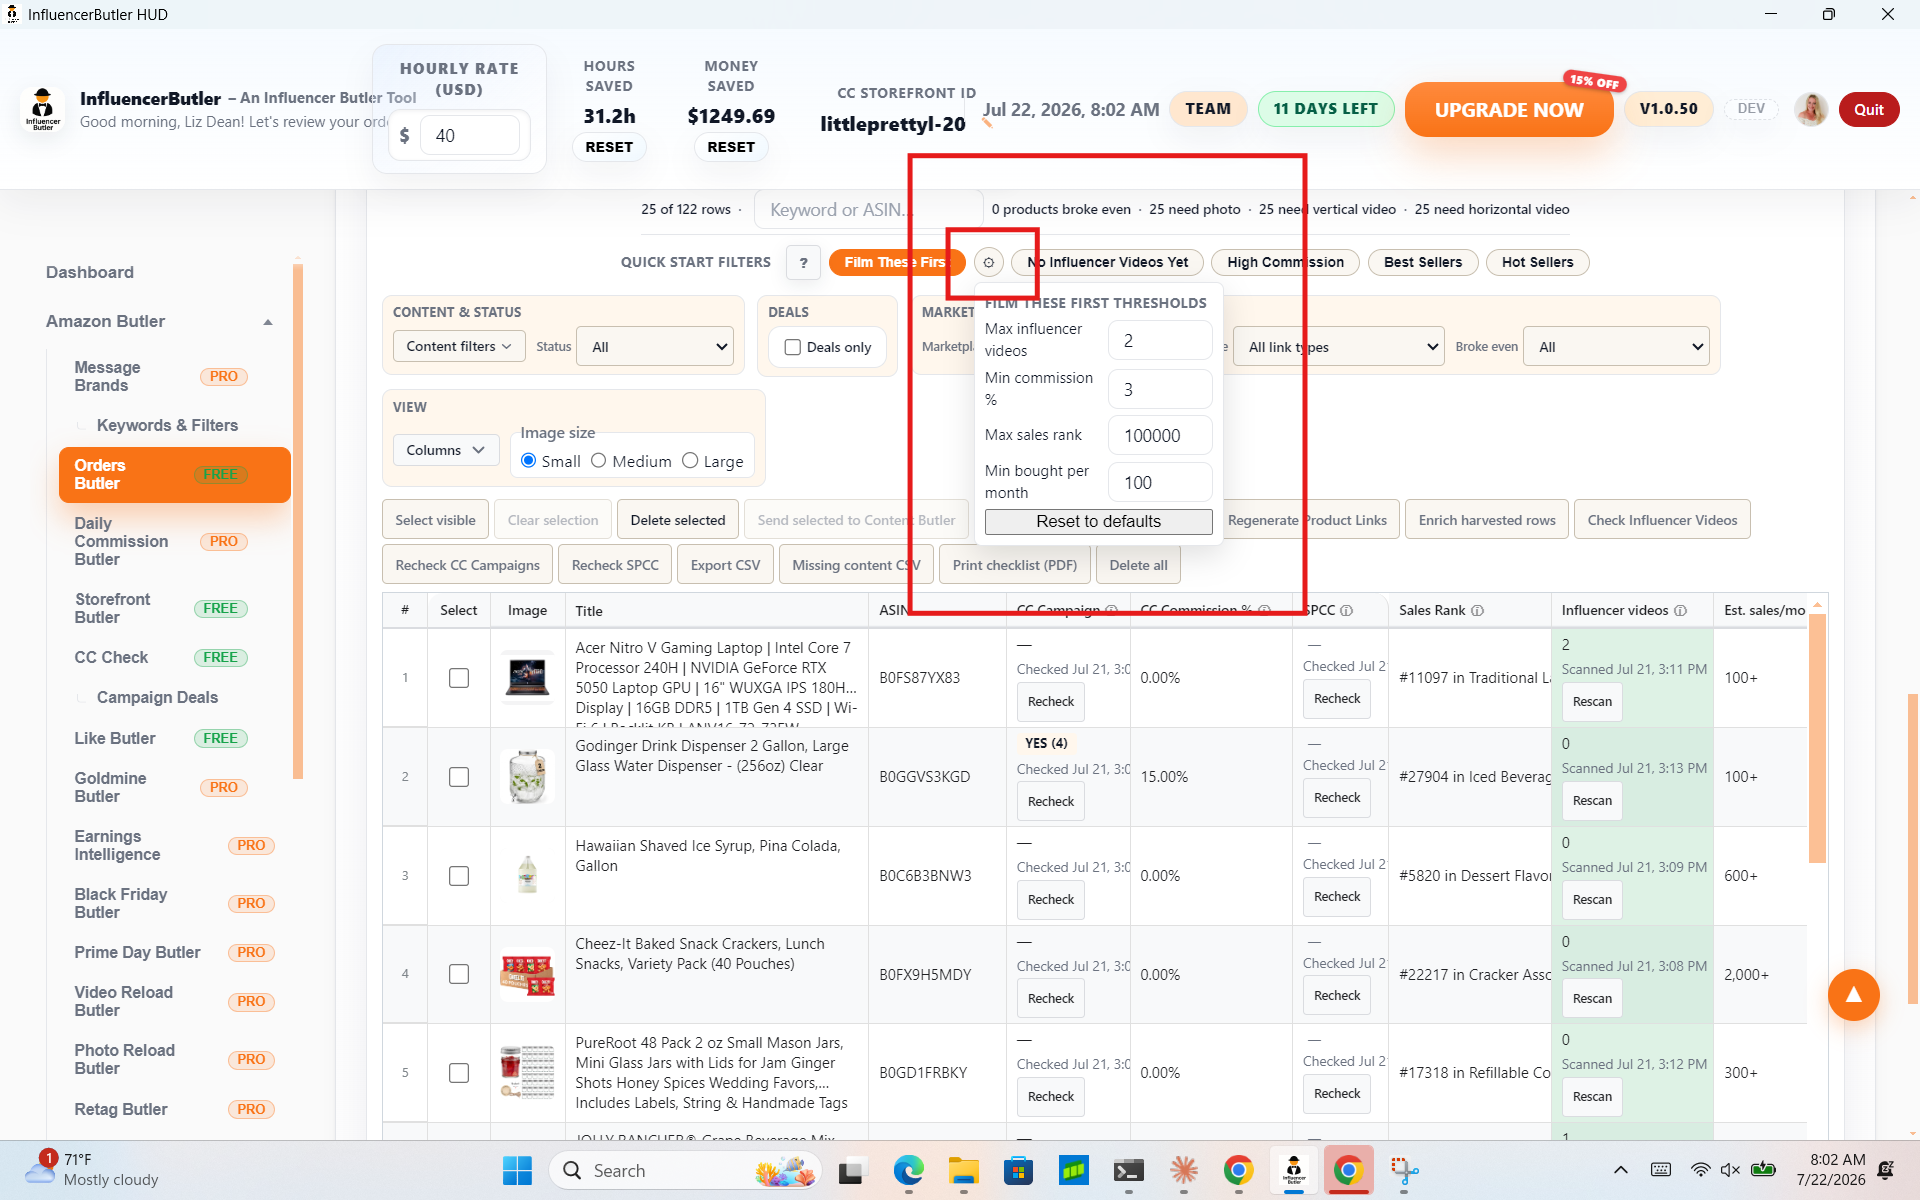Screen dimensions: 1920x1200
Task: Select the Large image size radio
Action: pyautogui.click(x=690, y=461)
